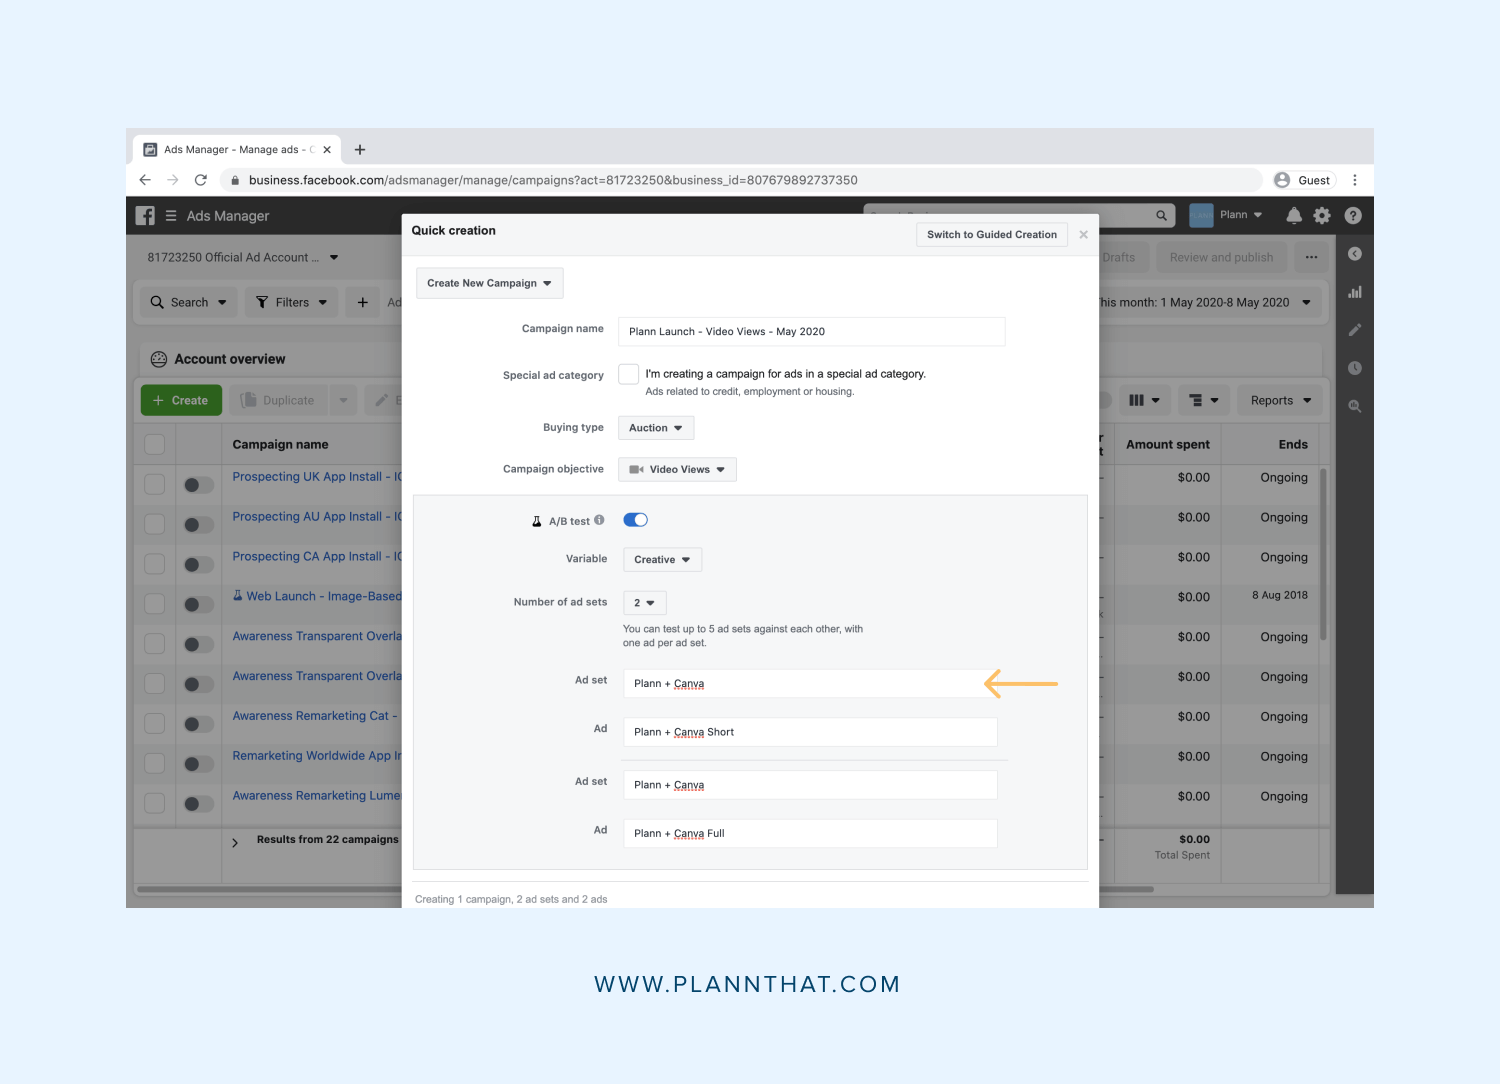Check the Awareness Remarketing Cat row checkbox
Screen dimensions: 1500x1084
coord(155,723)
